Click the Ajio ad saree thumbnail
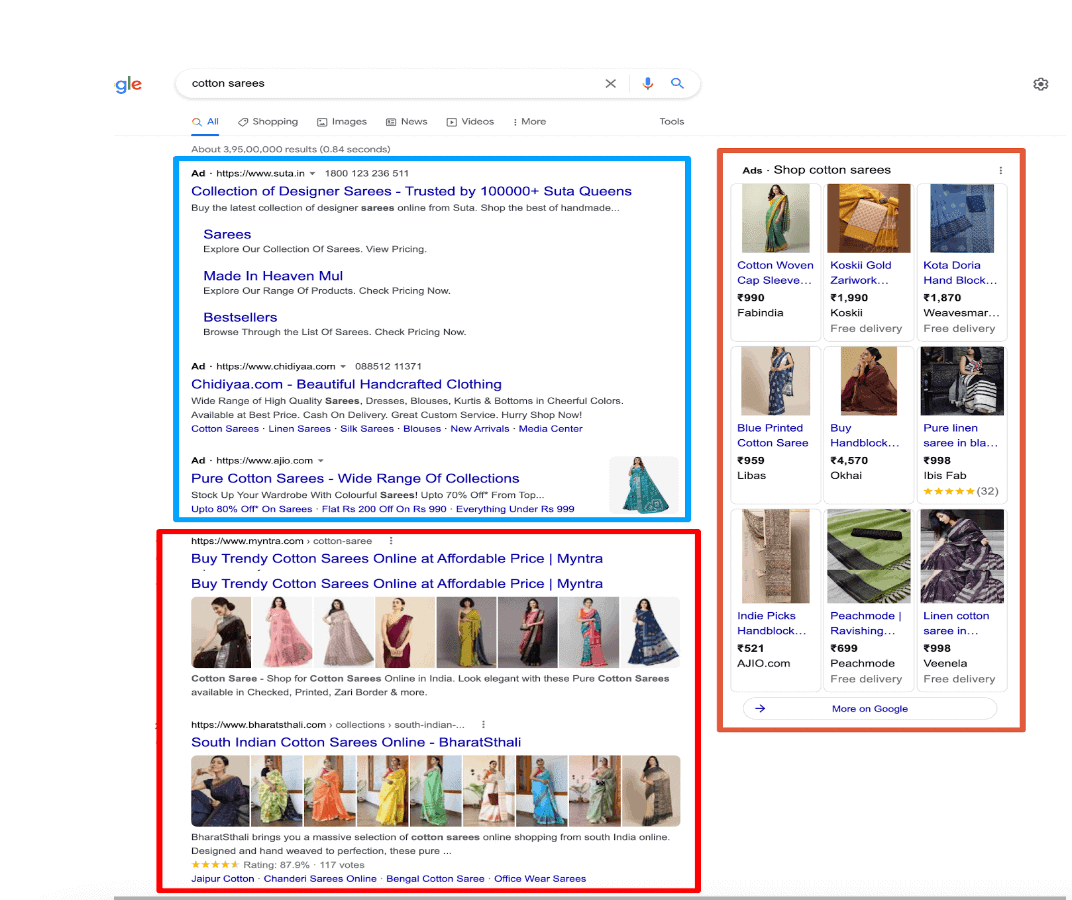Image resolution: width=1072 pixels, height=900 pixels. pos(644,486)
